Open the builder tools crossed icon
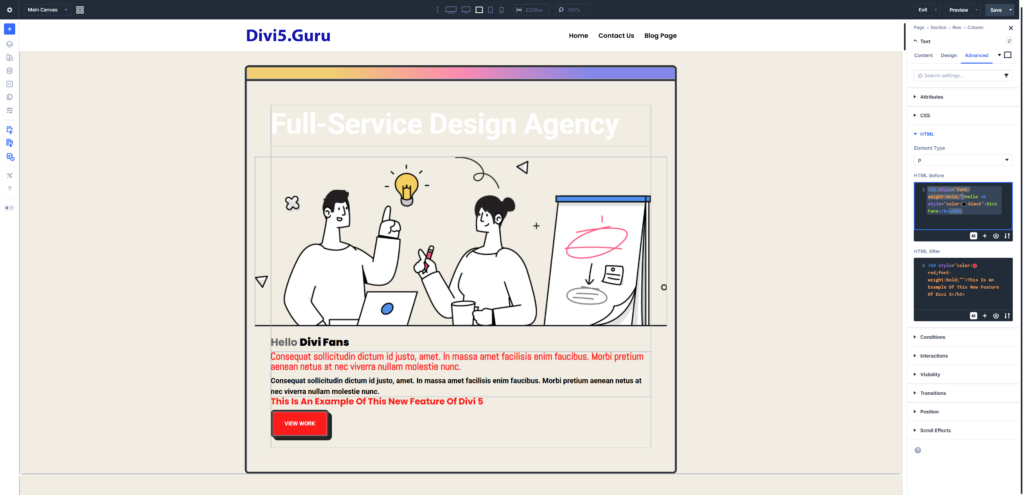 tap(9, 175)
